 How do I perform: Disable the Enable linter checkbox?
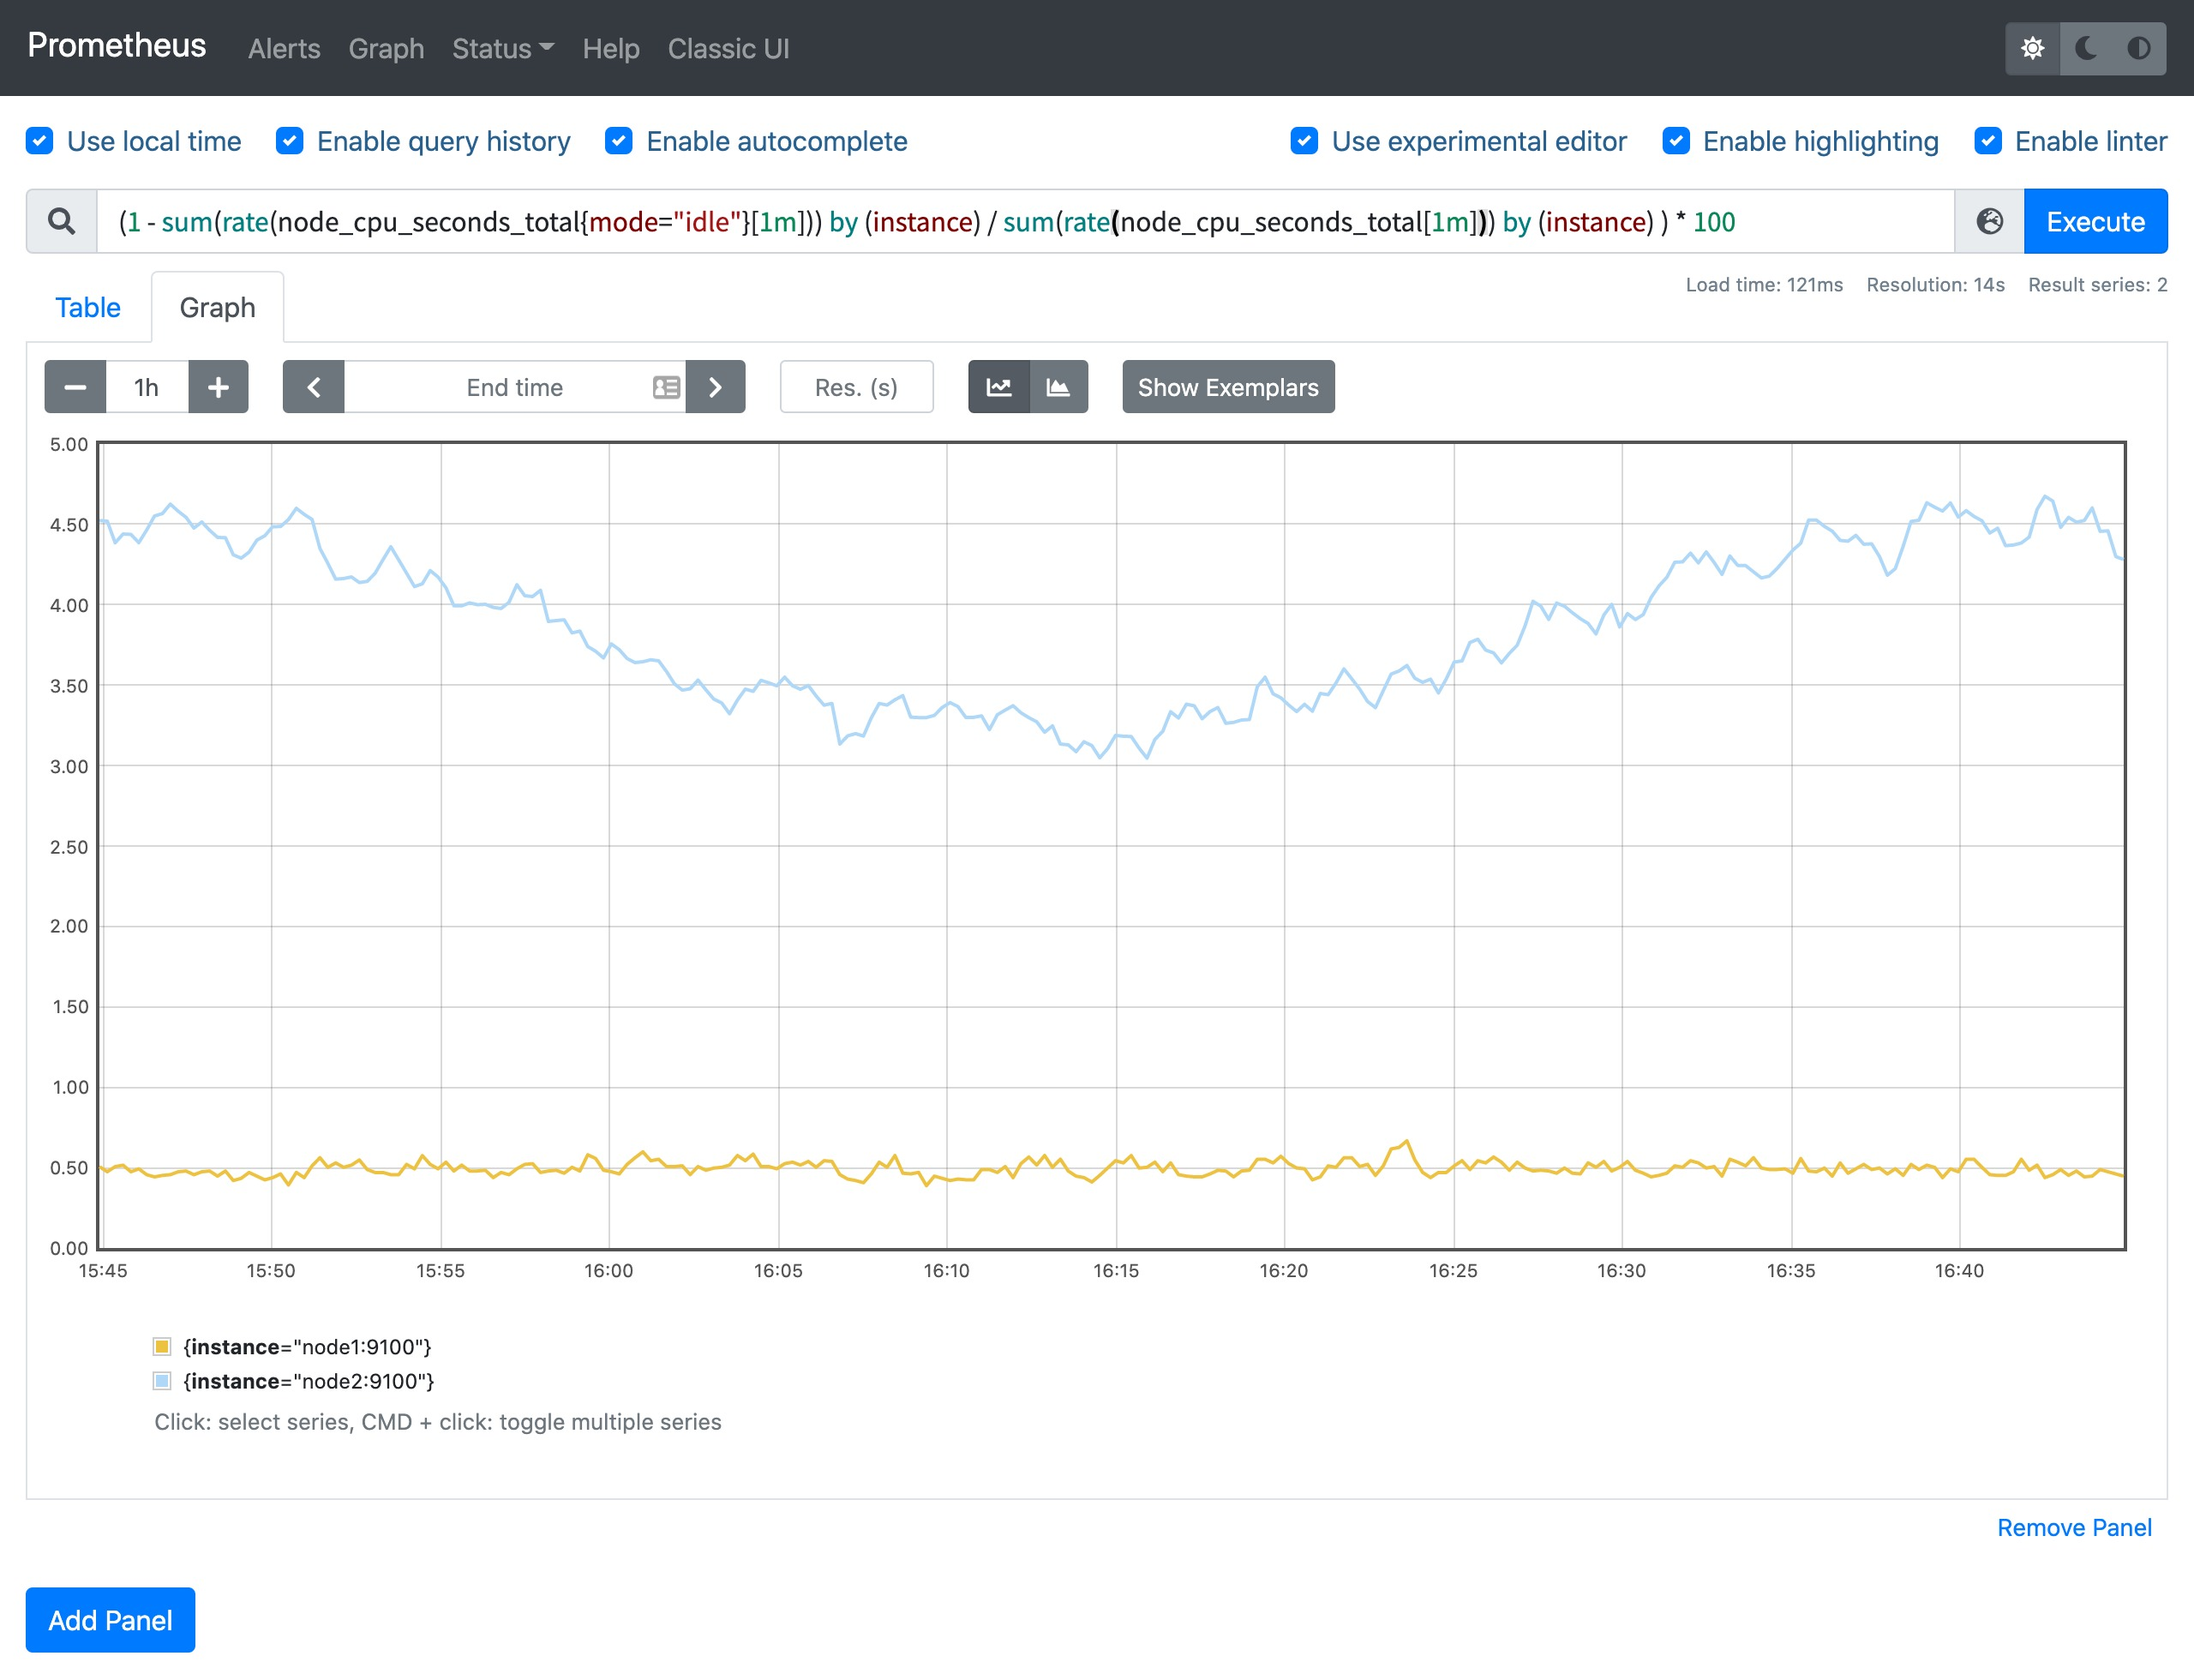tap(1986, 141)
